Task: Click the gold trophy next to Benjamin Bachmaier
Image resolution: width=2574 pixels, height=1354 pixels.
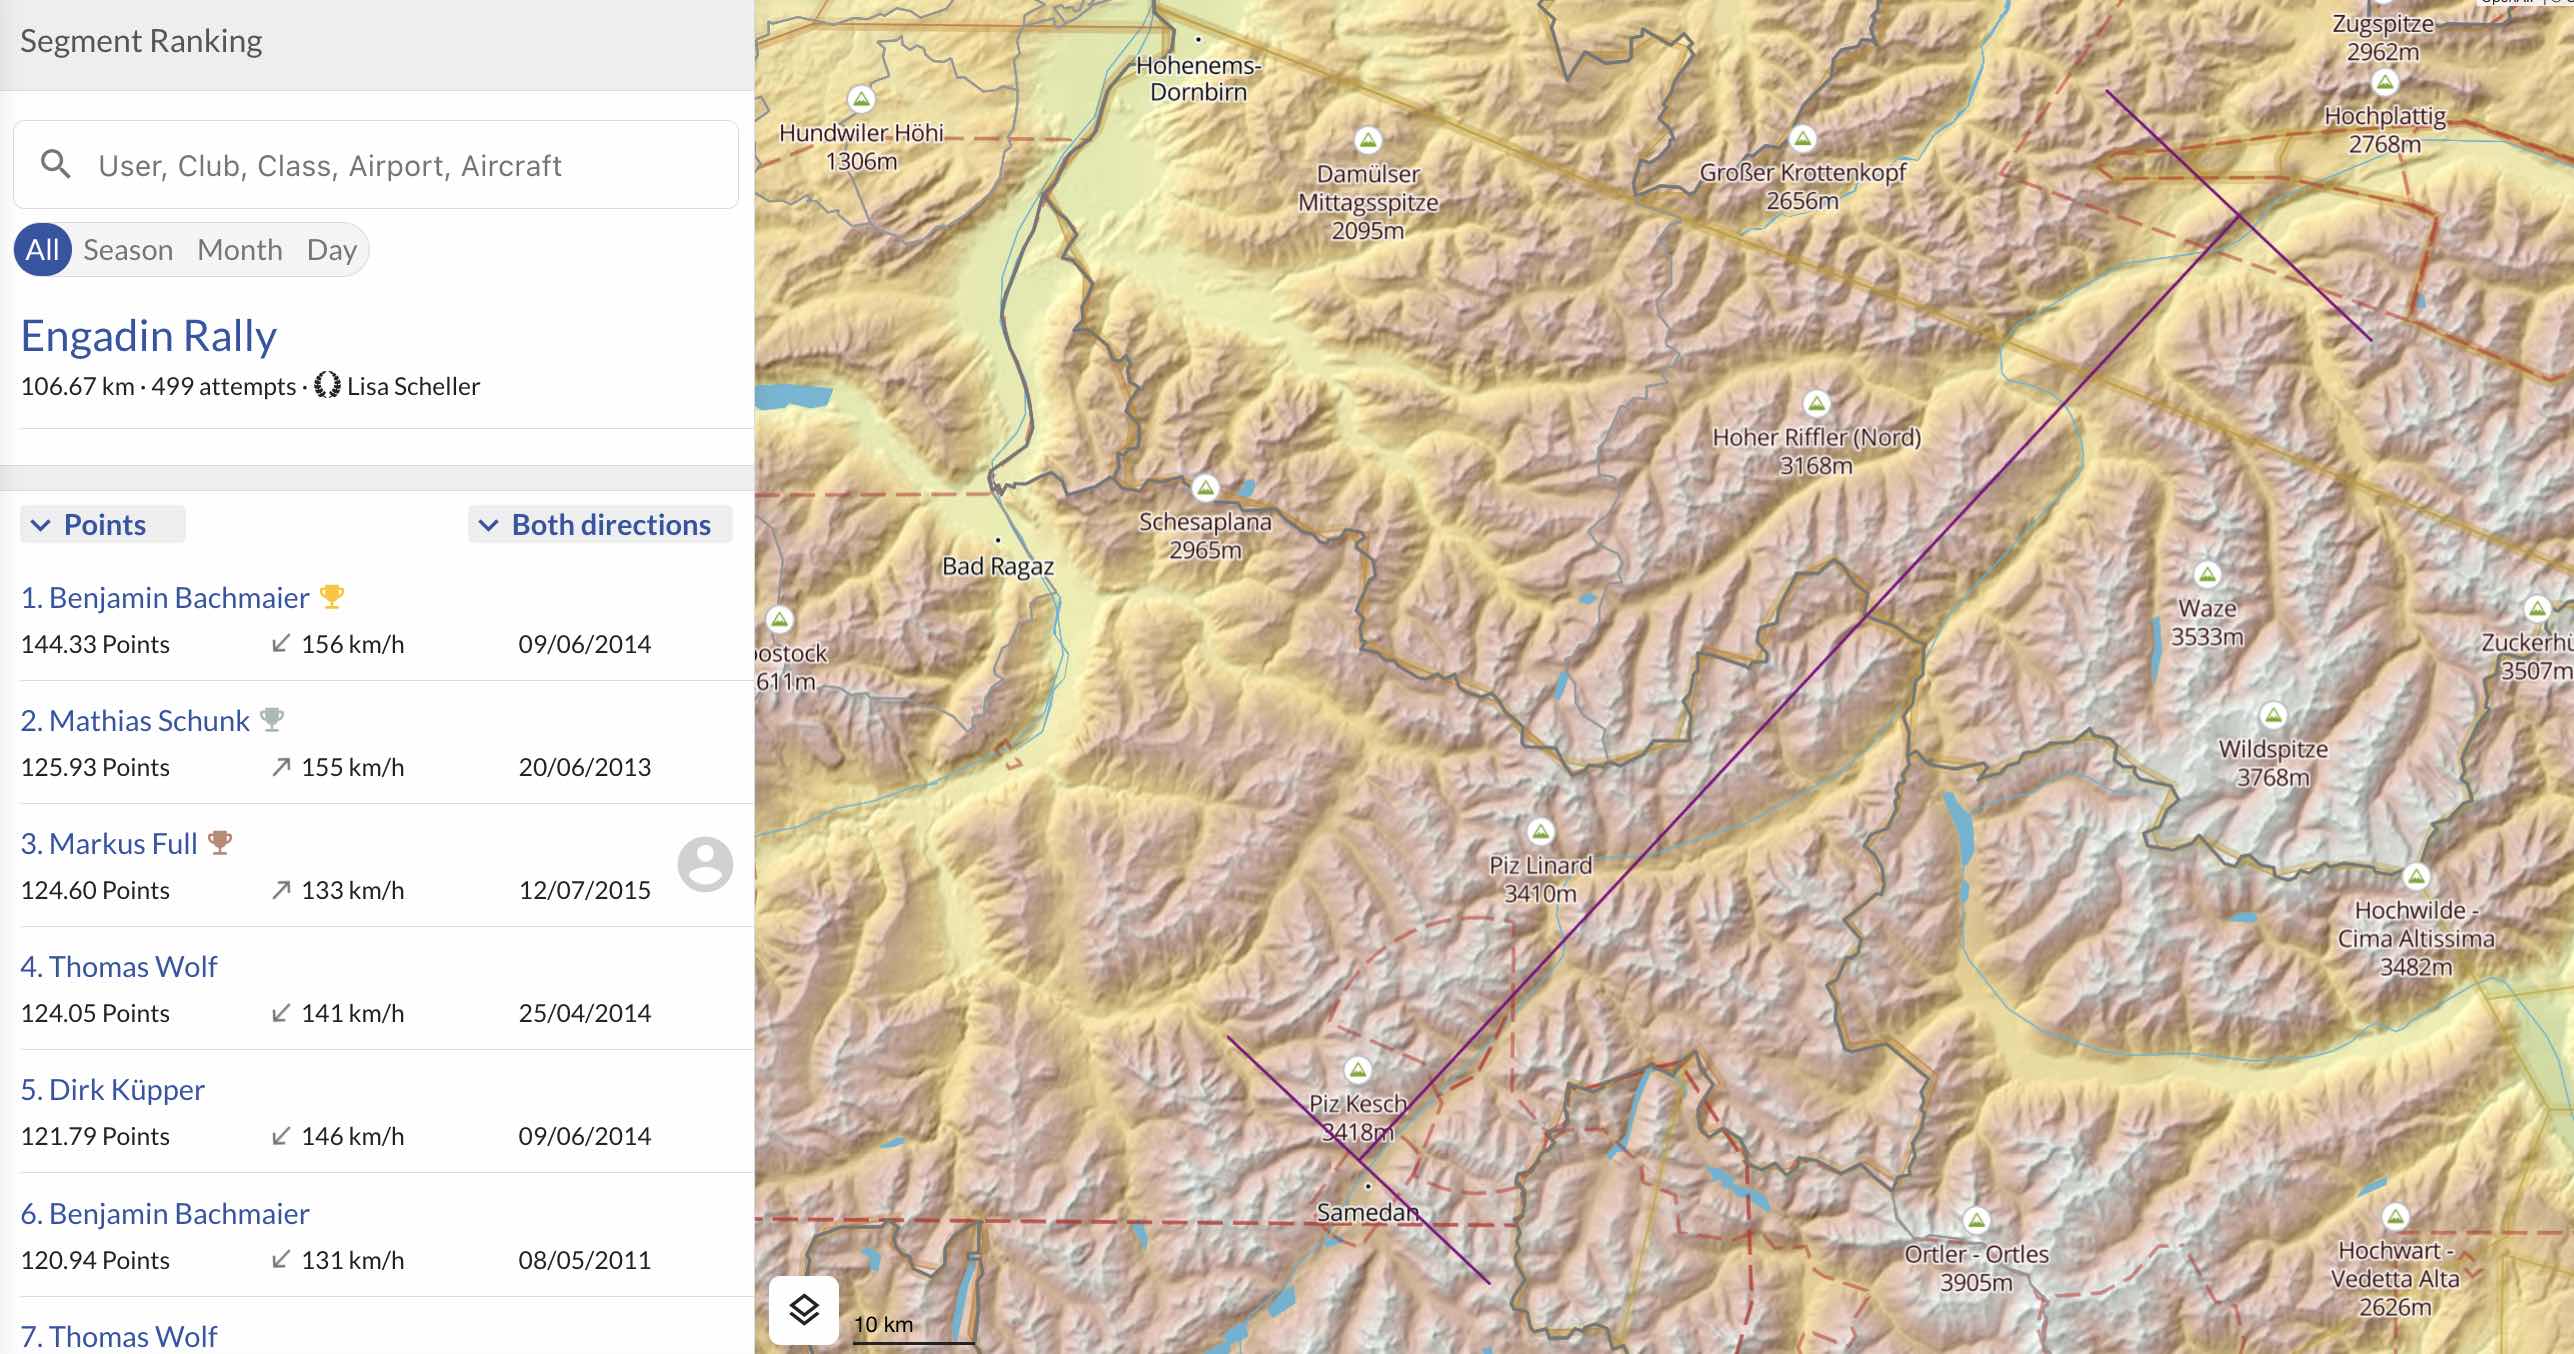Action: pos(332,597)
